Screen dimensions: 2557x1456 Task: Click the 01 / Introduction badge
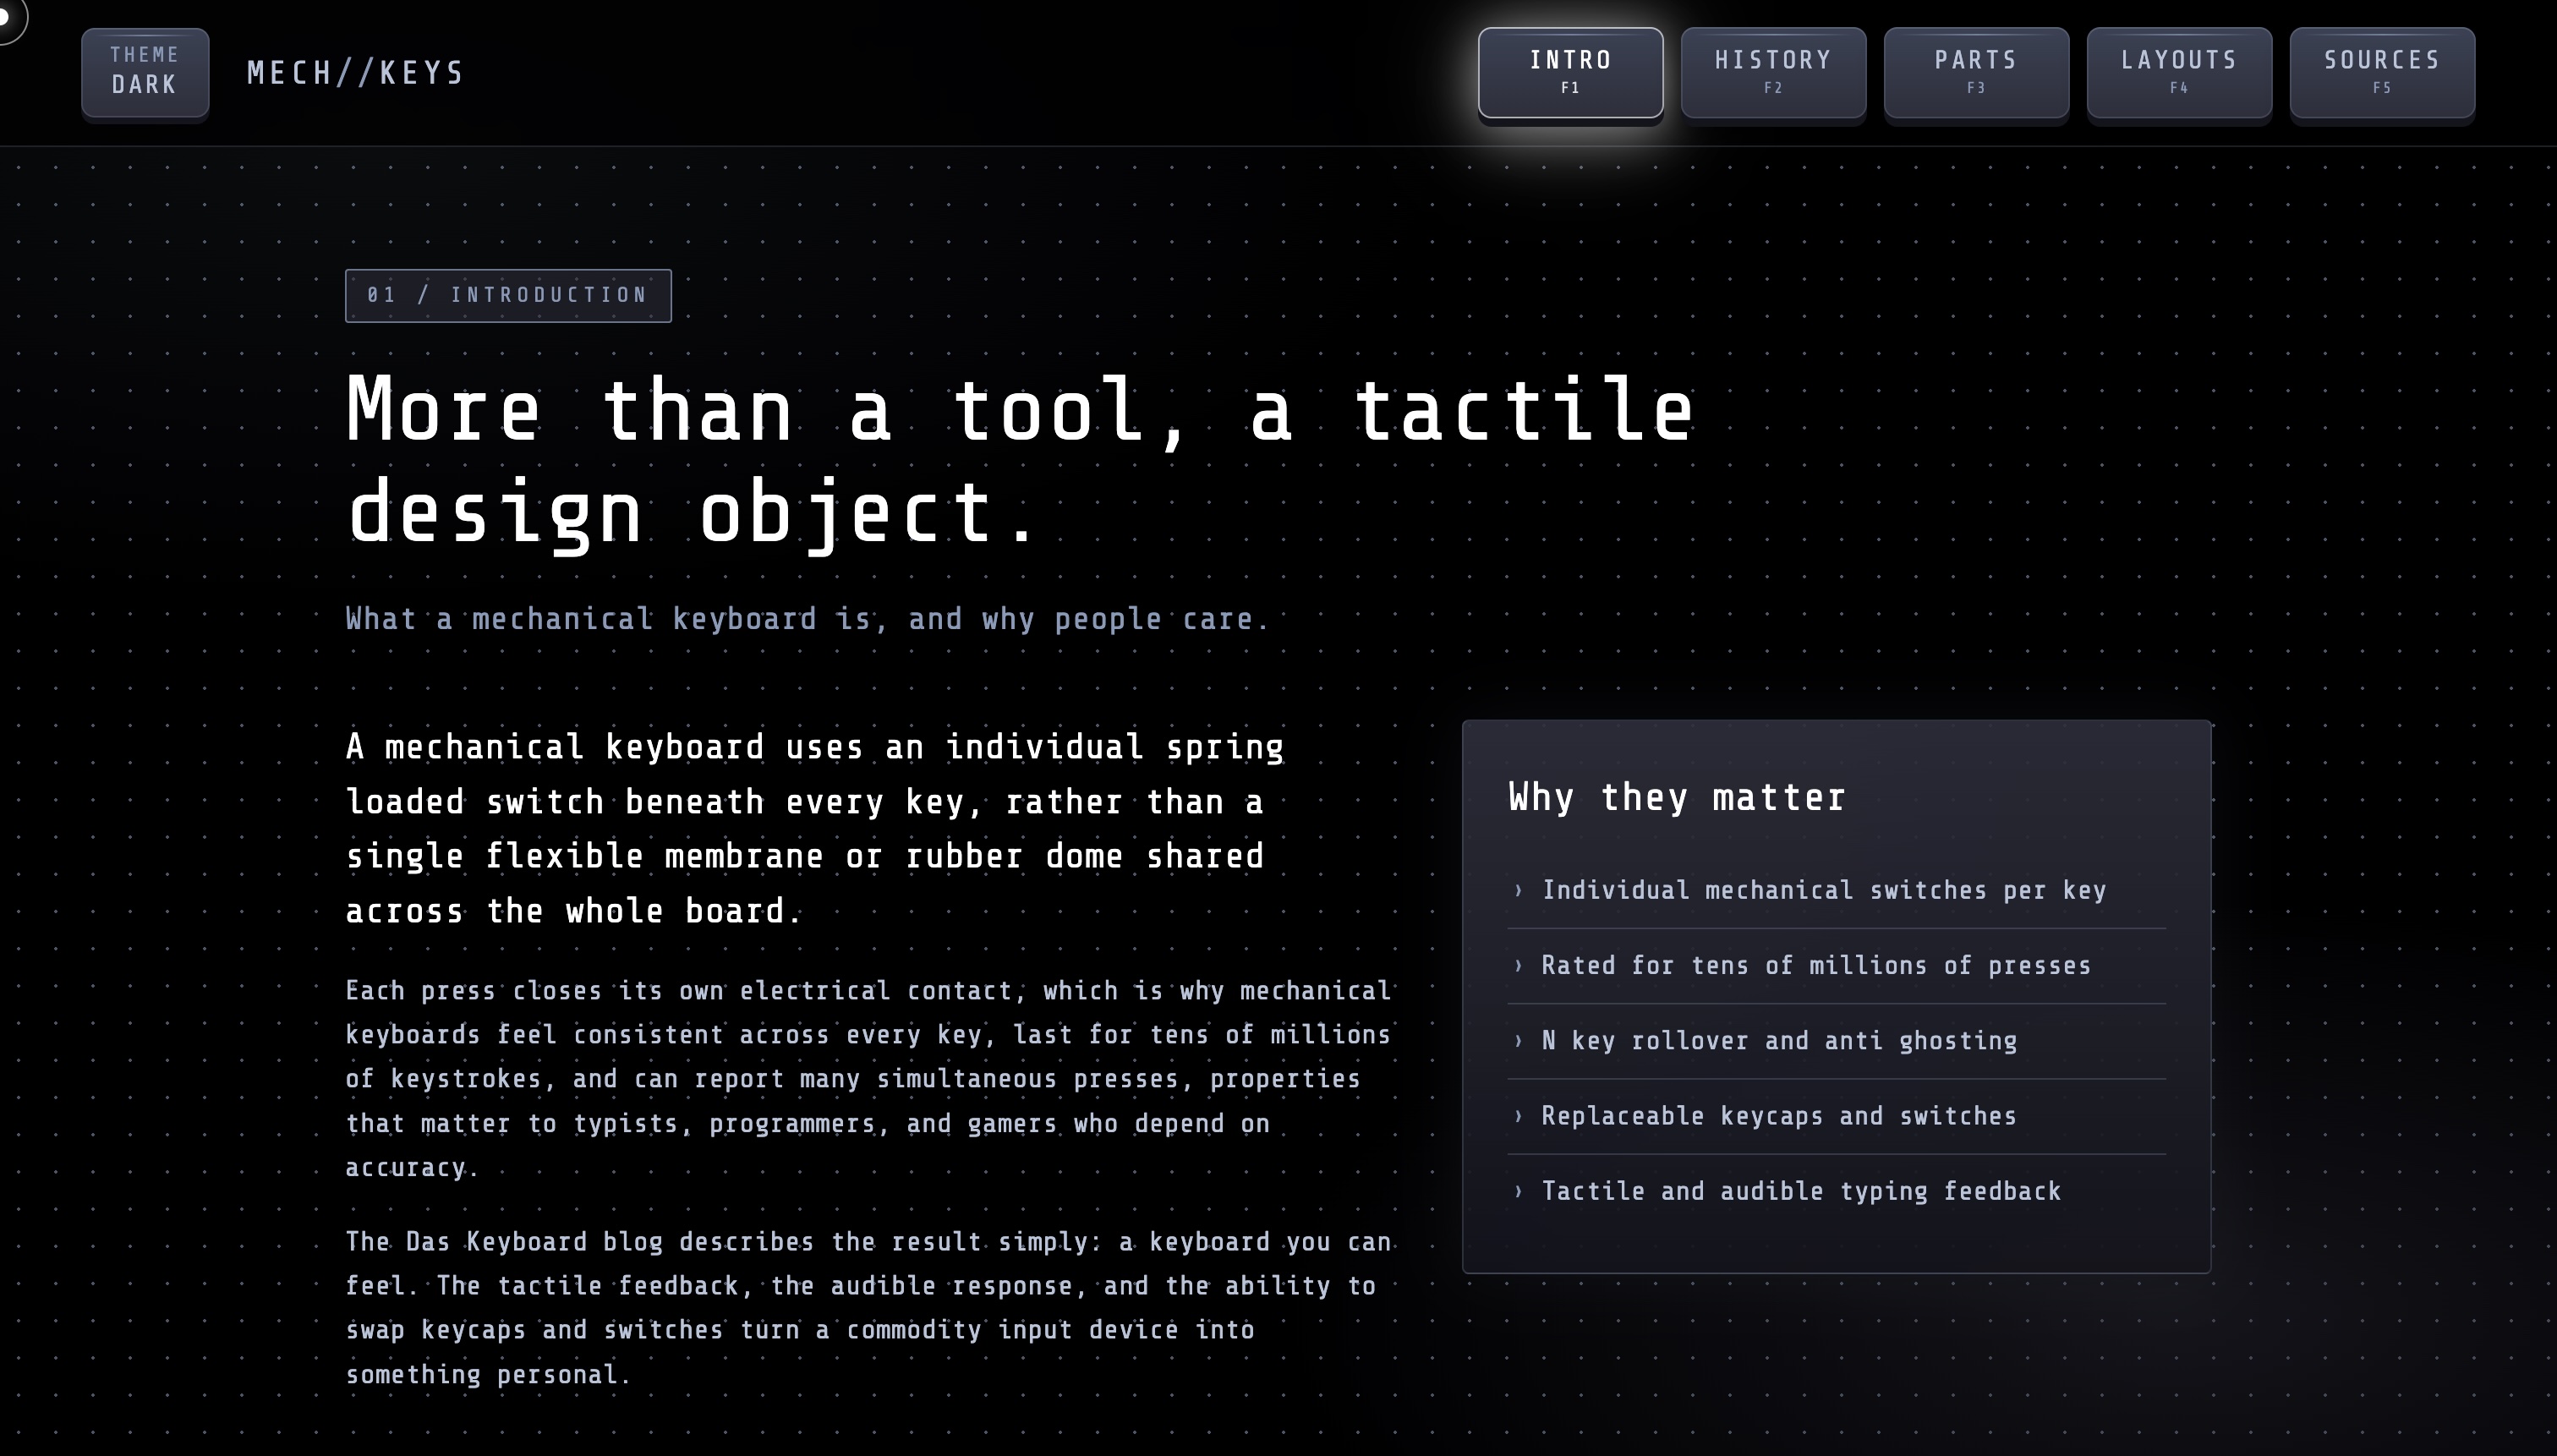click(x=508, y=295)
